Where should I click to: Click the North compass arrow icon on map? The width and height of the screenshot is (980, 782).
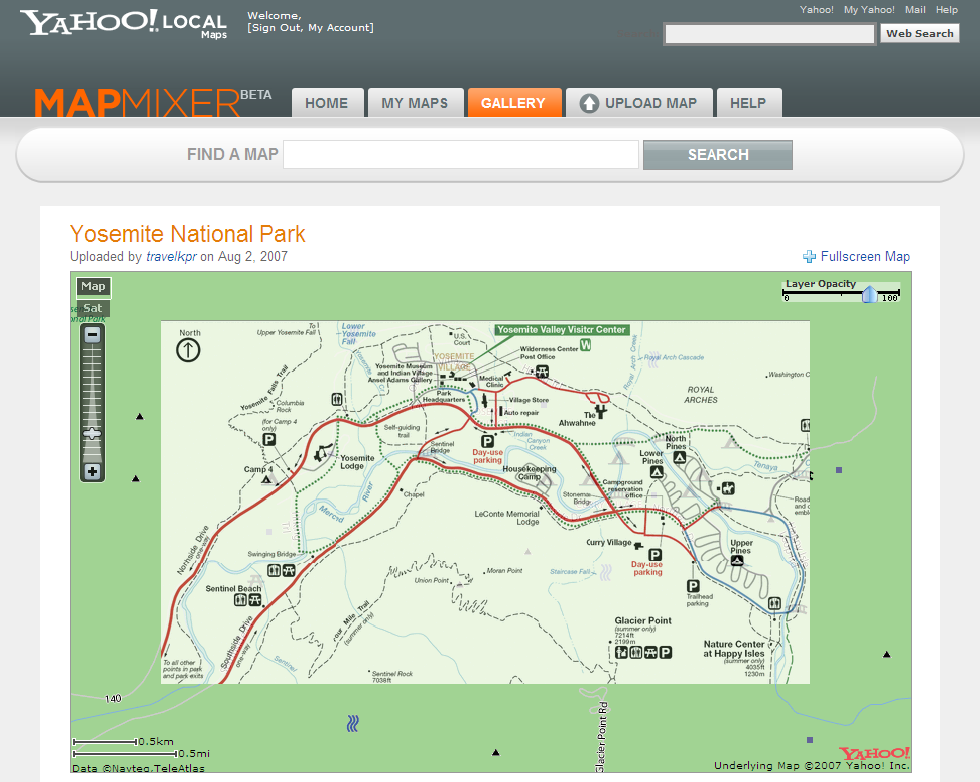tap(188, 350)
